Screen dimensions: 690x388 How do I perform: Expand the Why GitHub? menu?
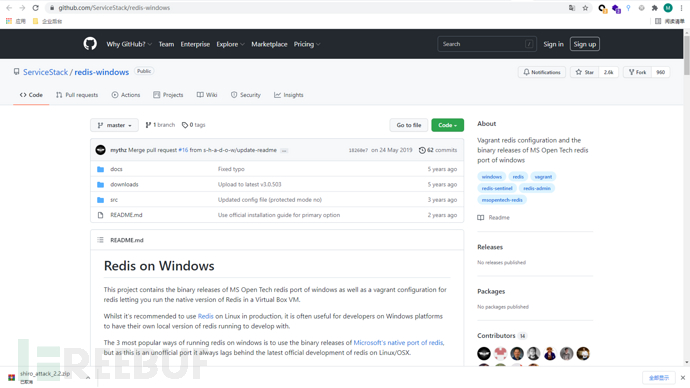point(129,44)
